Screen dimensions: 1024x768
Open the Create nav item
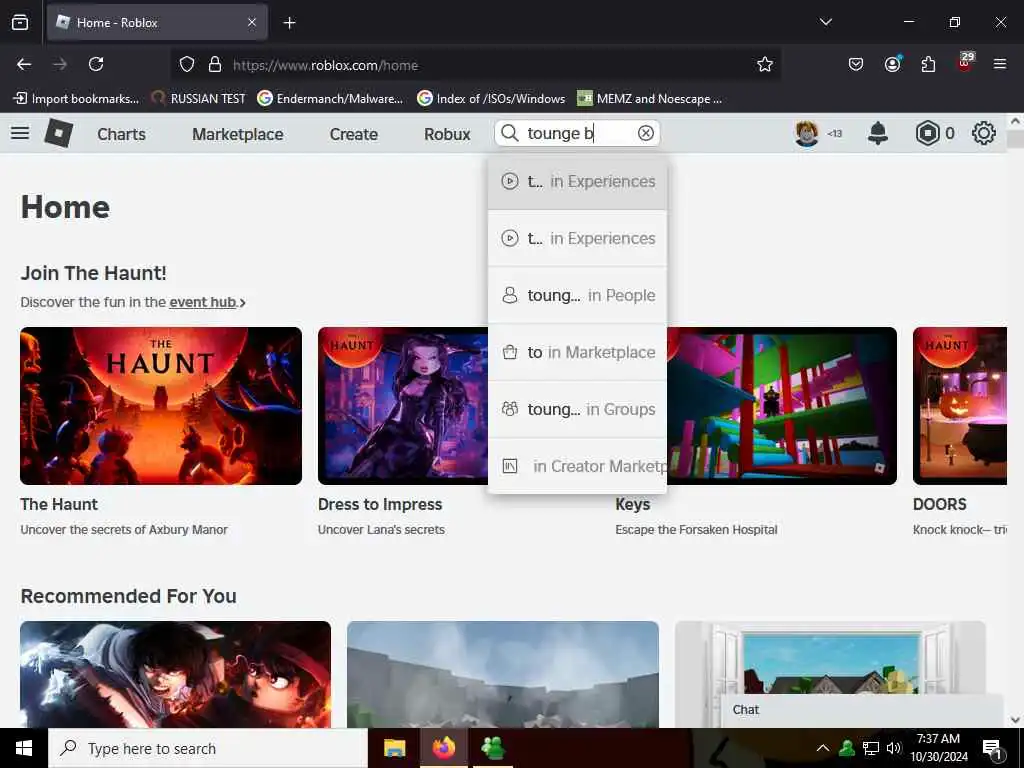tap(354, 134)
